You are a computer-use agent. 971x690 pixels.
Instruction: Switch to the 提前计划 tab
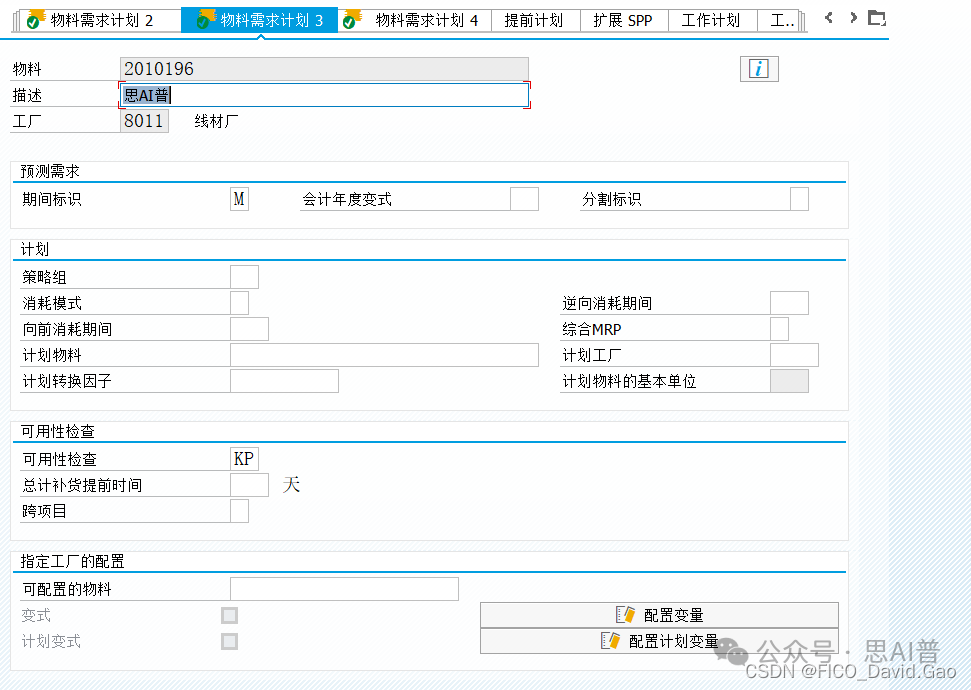coord(536,18)
